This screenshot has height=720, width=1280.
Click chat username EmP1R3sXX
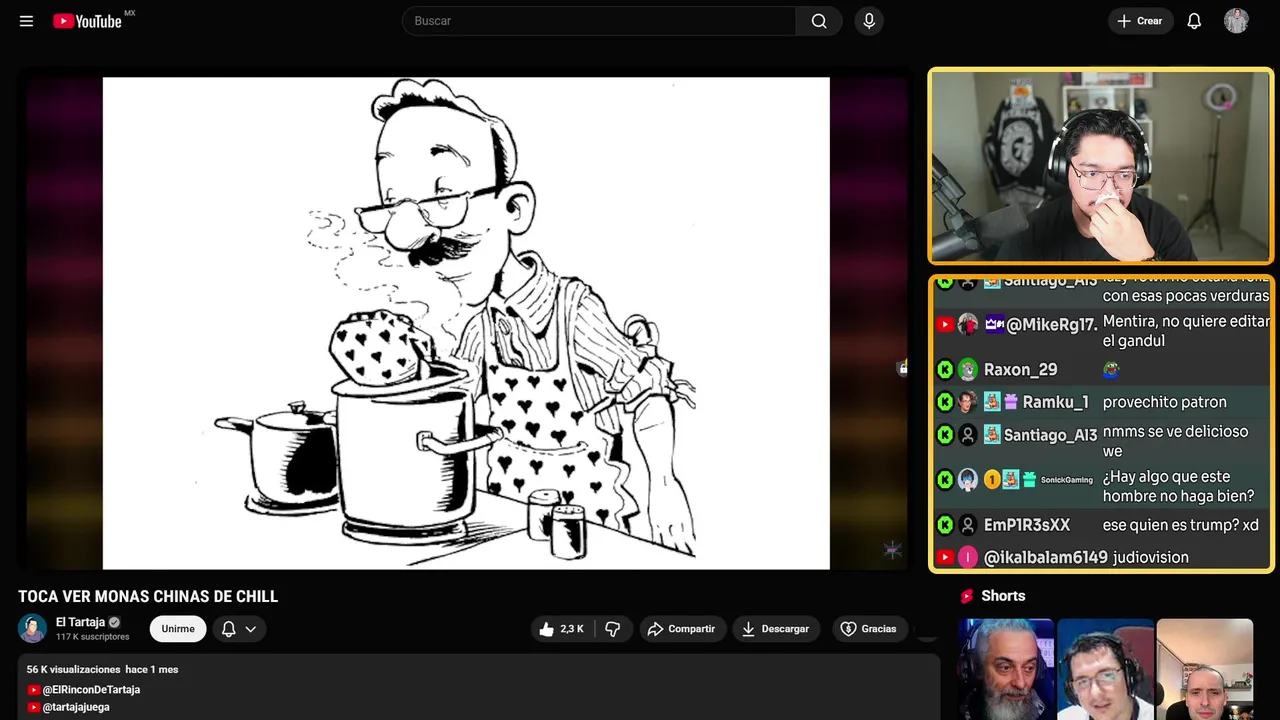1027,525
